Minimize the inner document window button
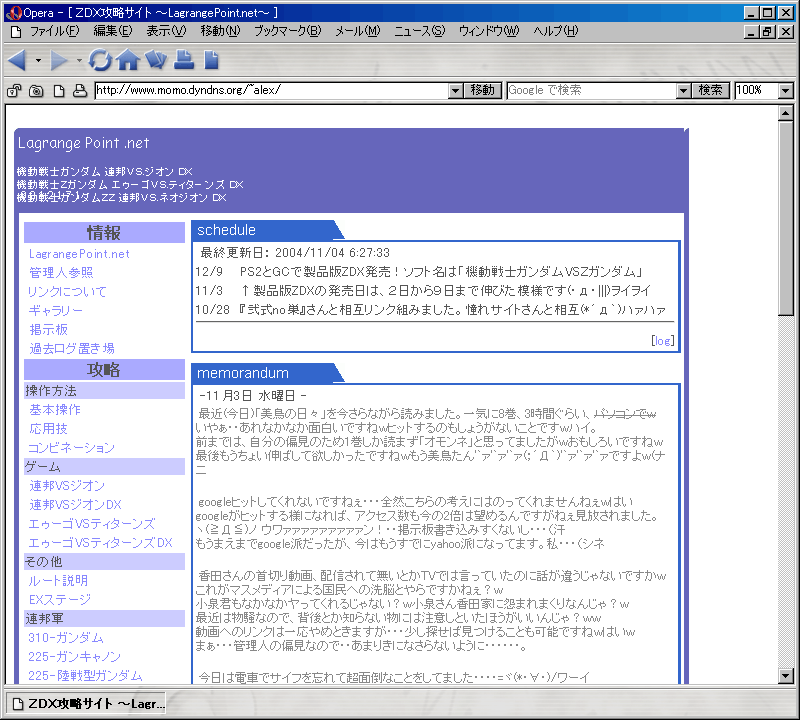Screen dimensions: 800x720 click(x=751, y=32)
